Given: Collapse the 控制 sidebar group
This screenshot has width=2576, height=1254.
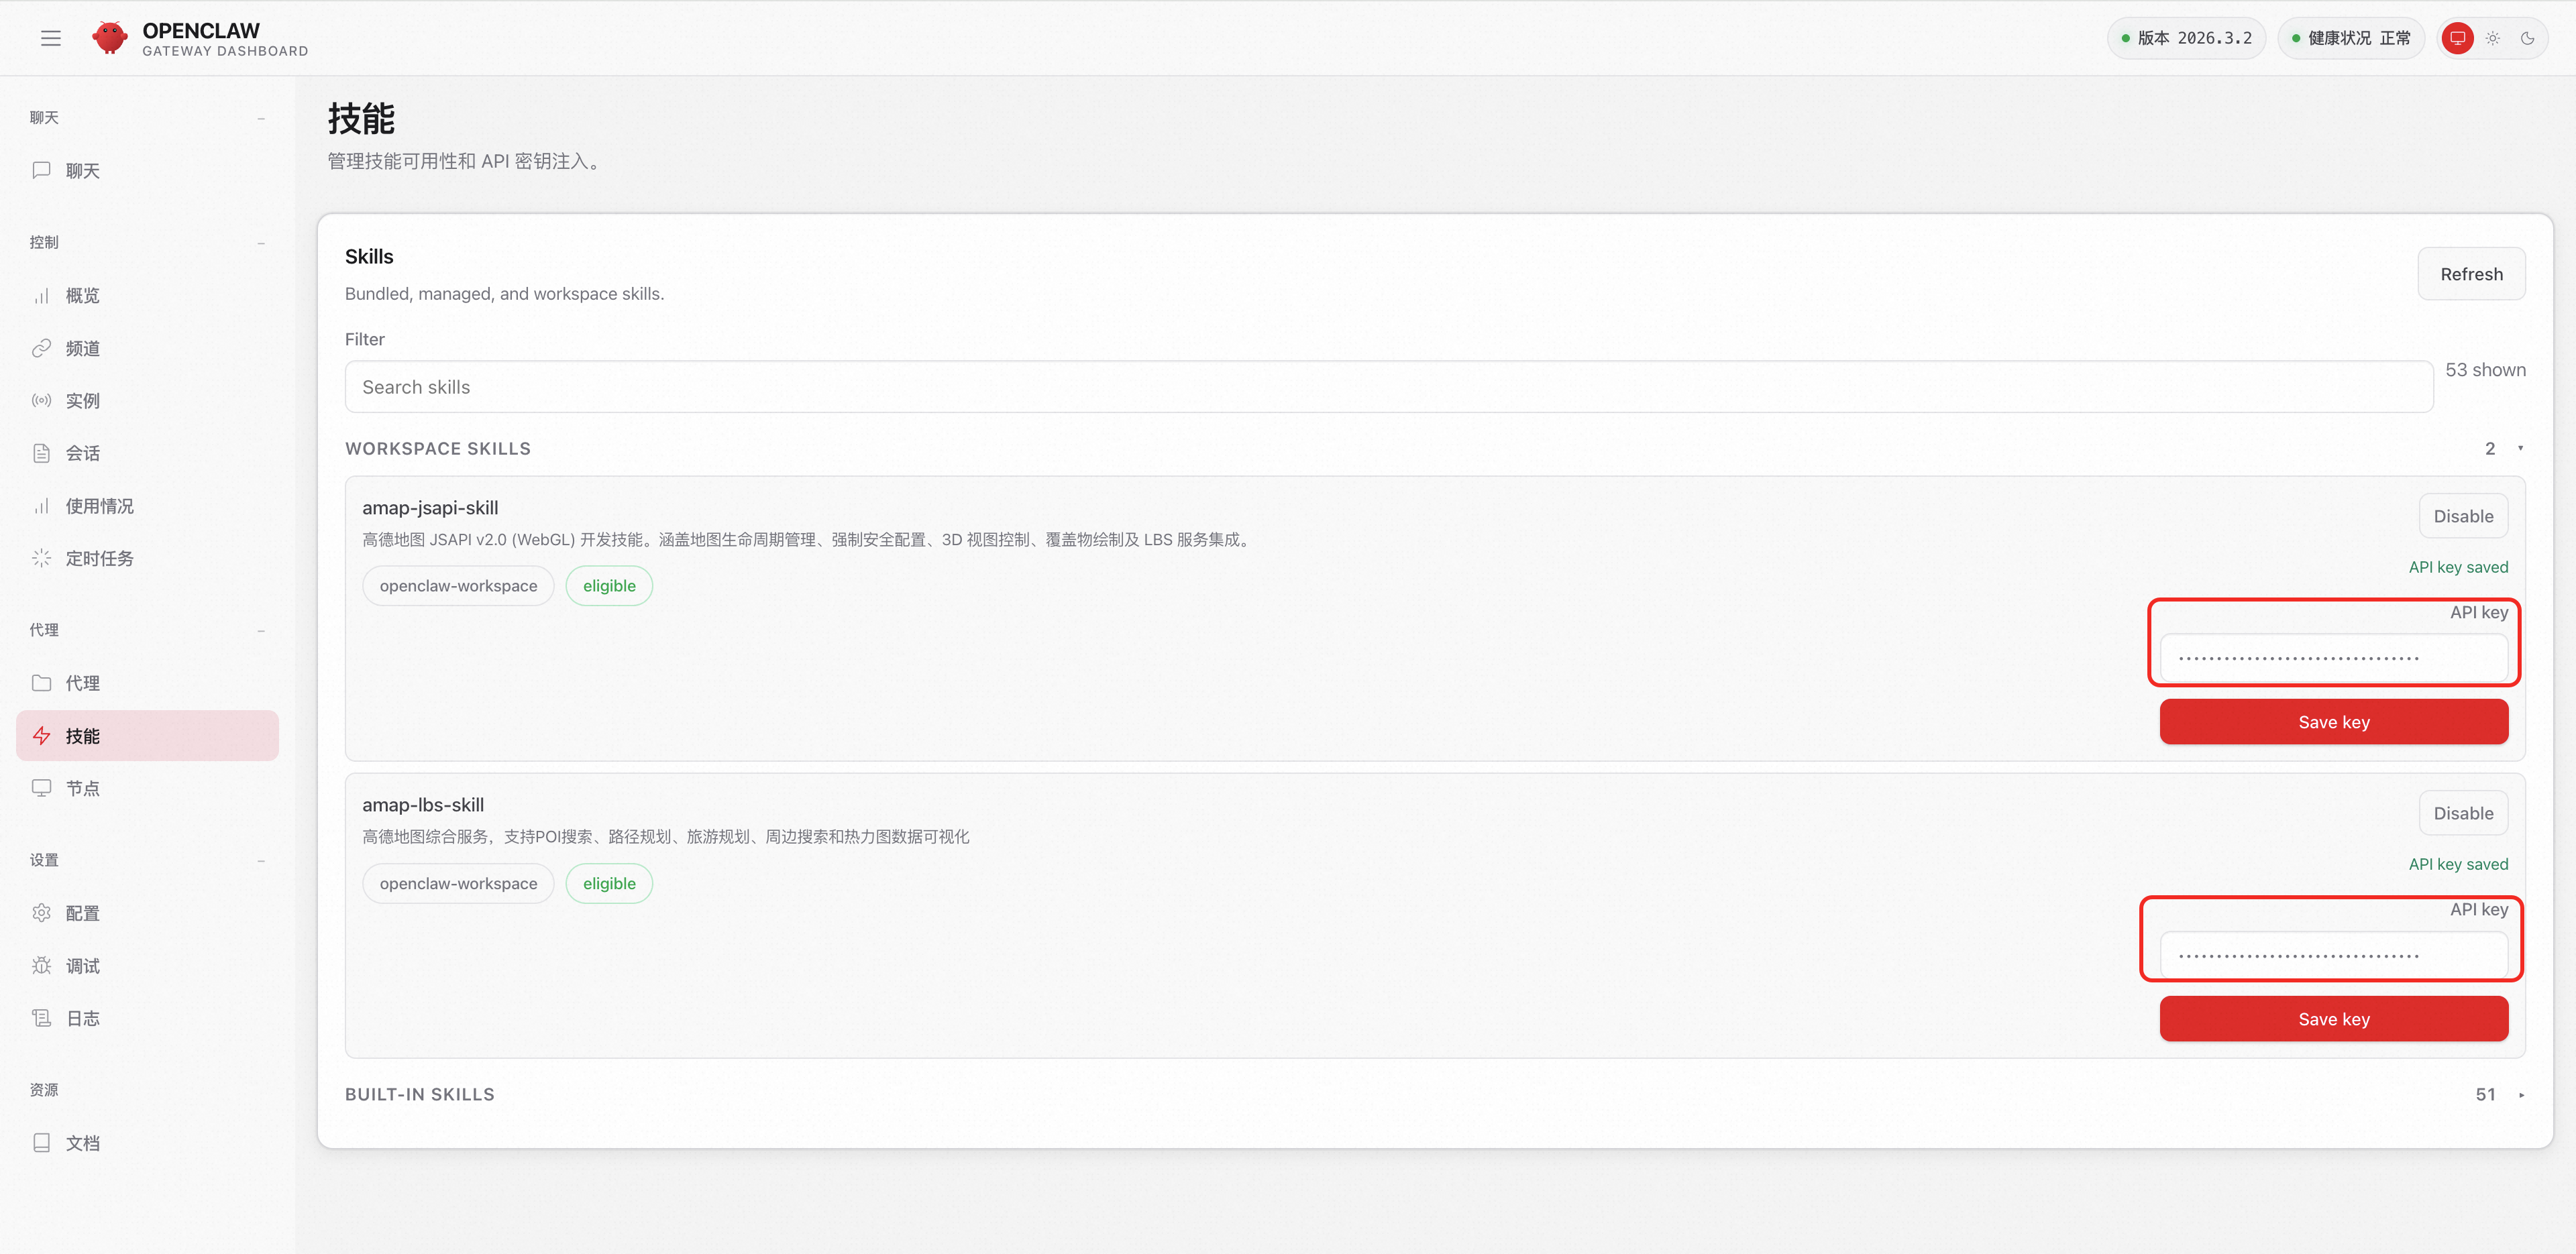Looking at the screenshot, I should coord(261,243).
